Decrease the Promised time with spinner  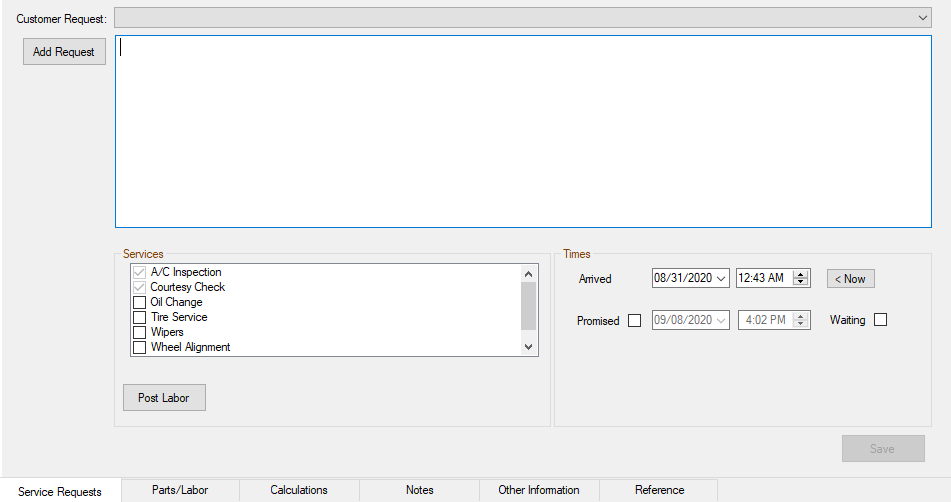pos(801,324)
